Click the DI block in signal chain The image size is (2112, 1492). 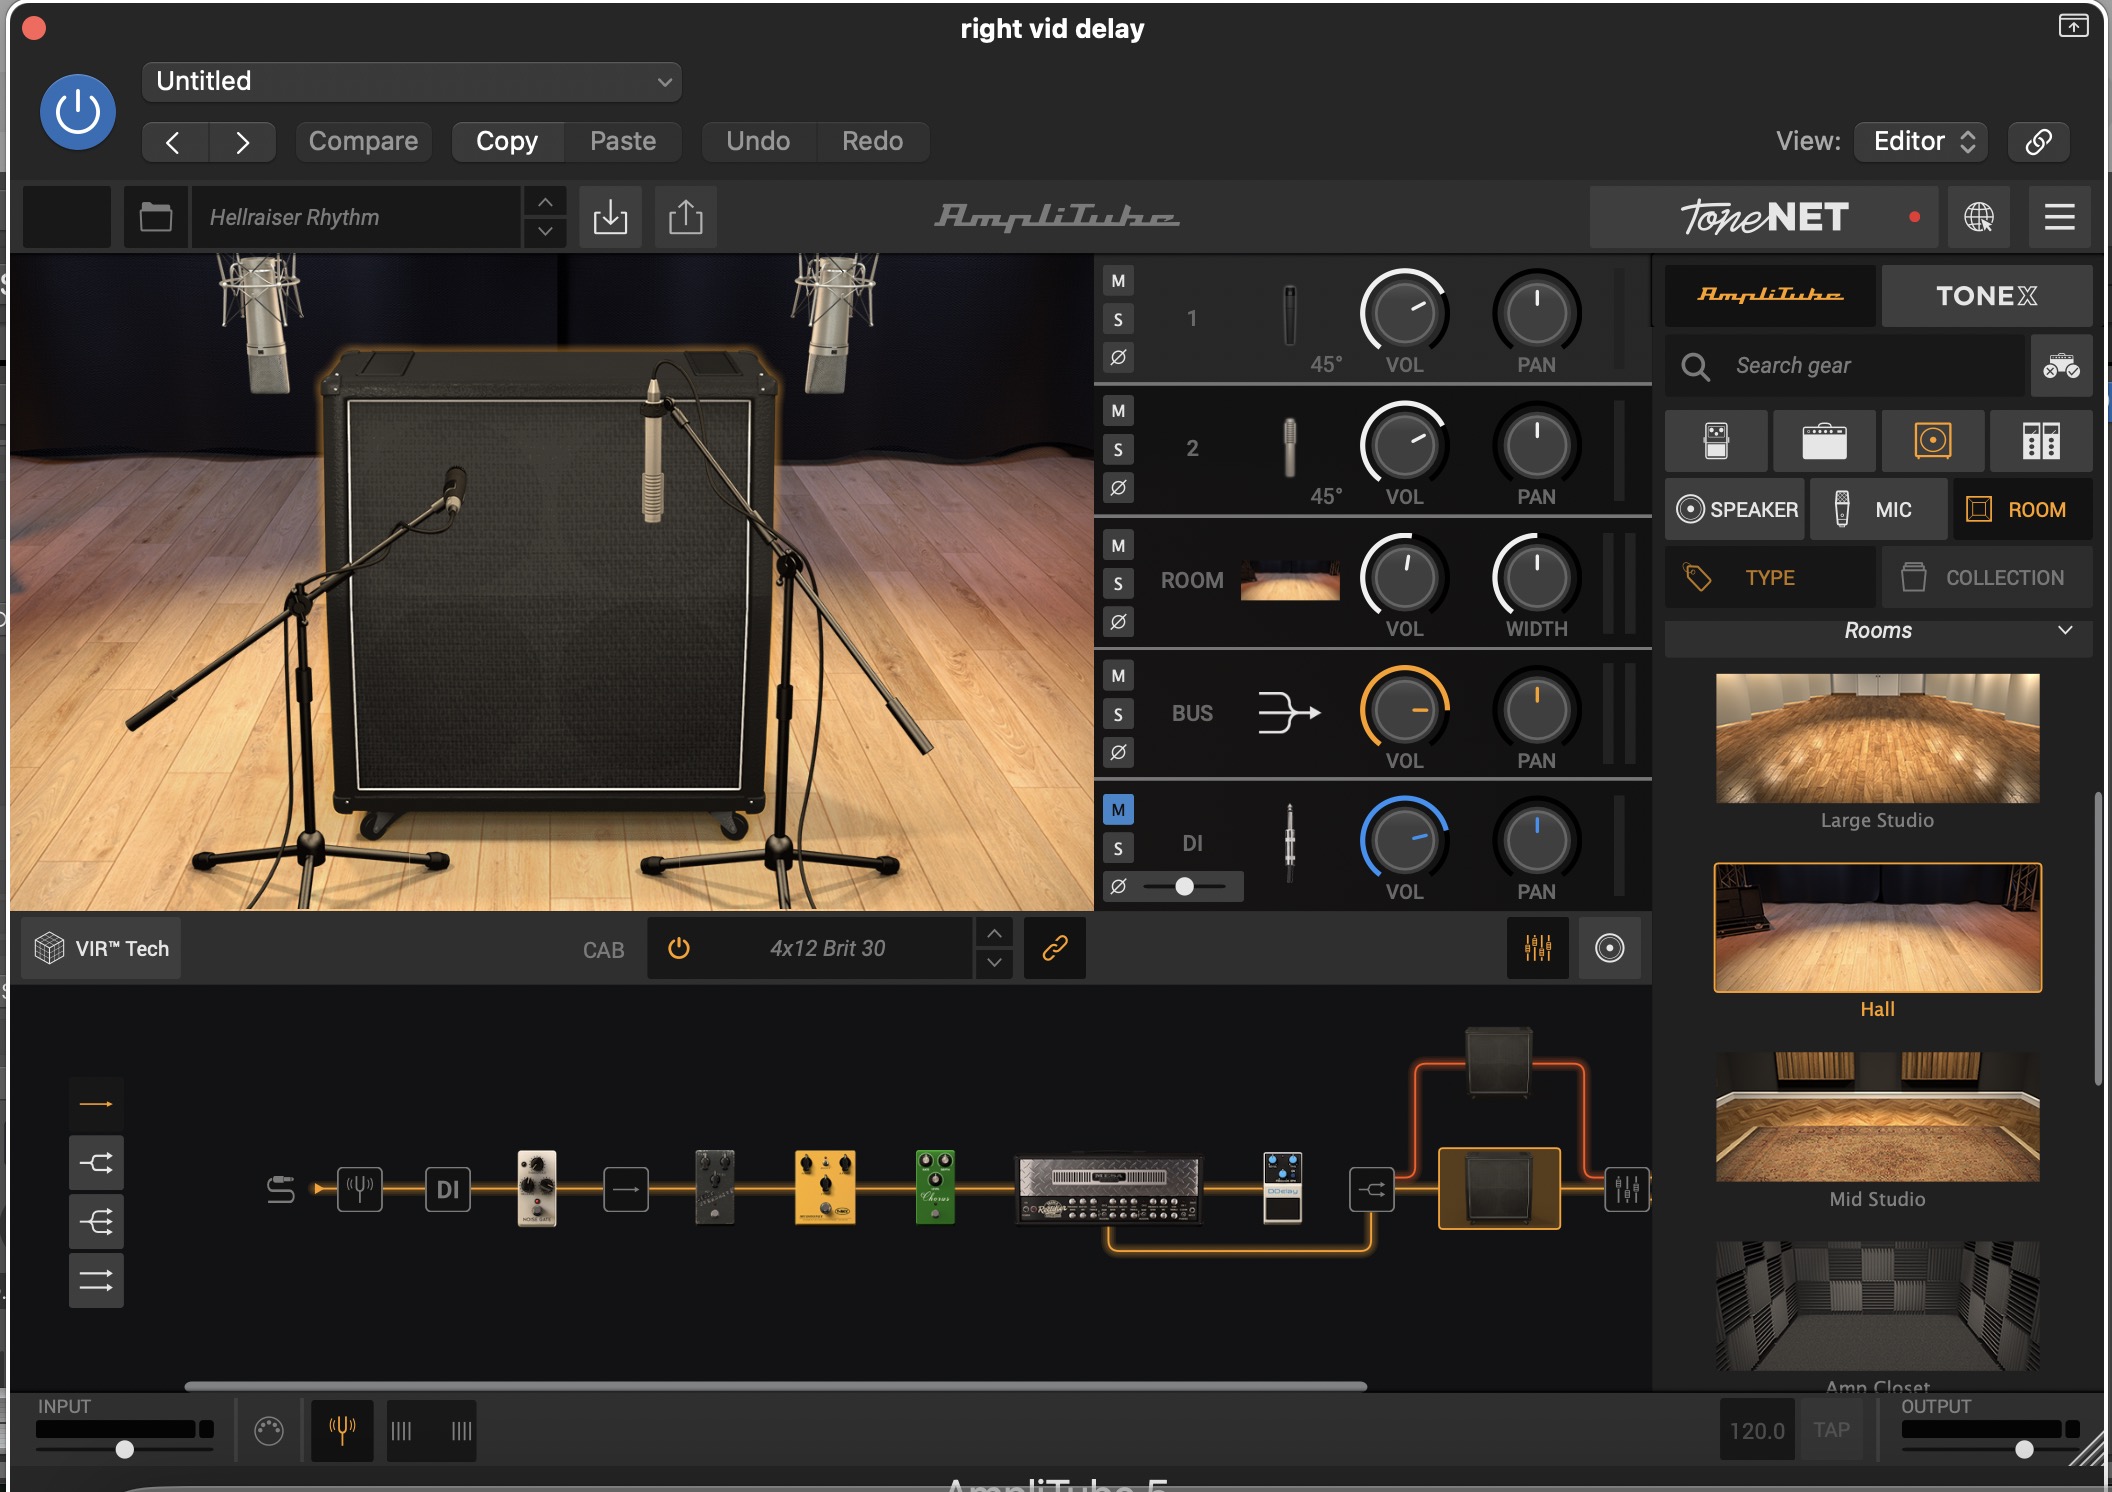pyautogui.click(x=447, y=1189)
